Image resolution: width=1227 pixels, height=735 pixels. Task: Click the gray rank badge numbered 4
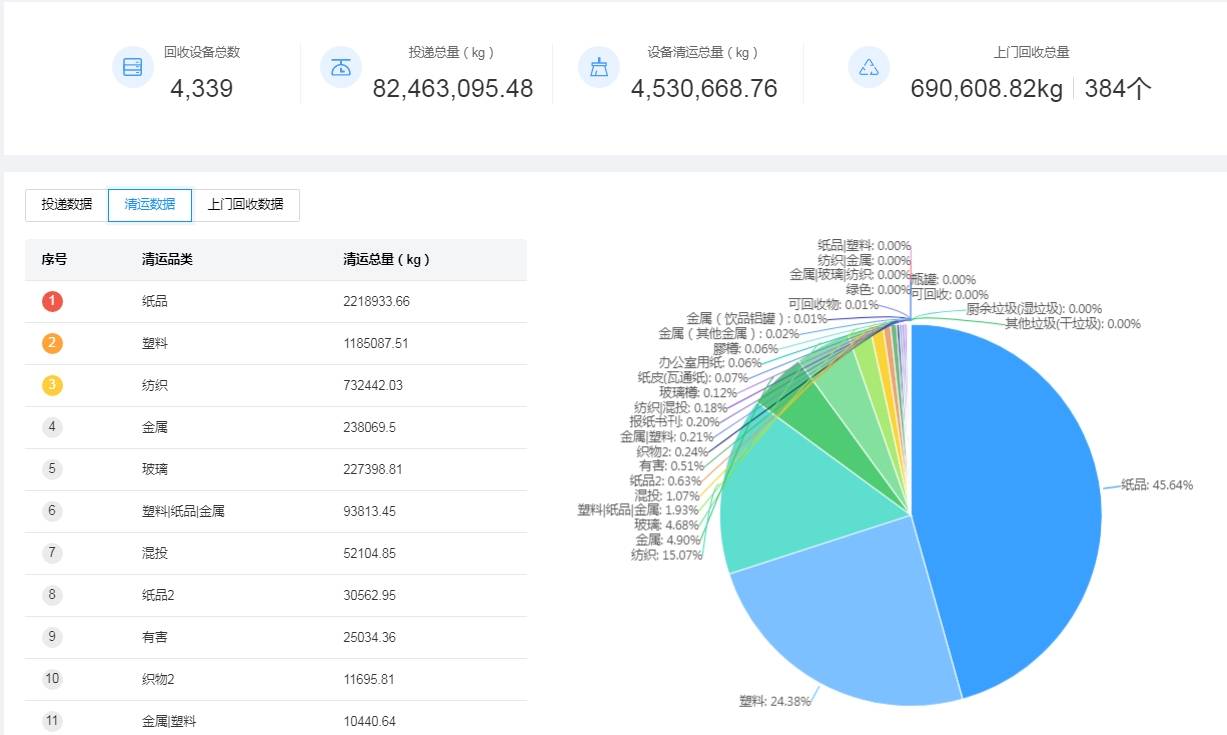[x=51, y=426]
